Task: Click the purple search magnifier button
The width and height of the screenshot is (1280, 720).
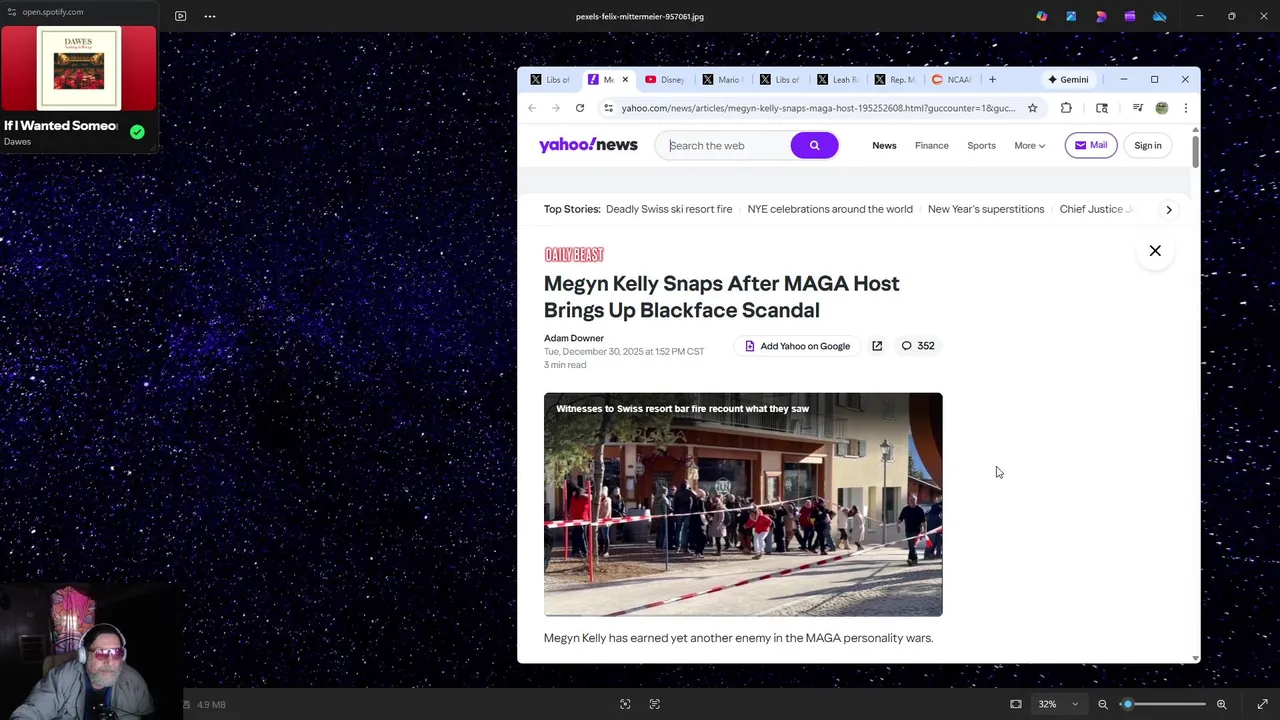Action: pyautogui.click(x=814, y=146)
